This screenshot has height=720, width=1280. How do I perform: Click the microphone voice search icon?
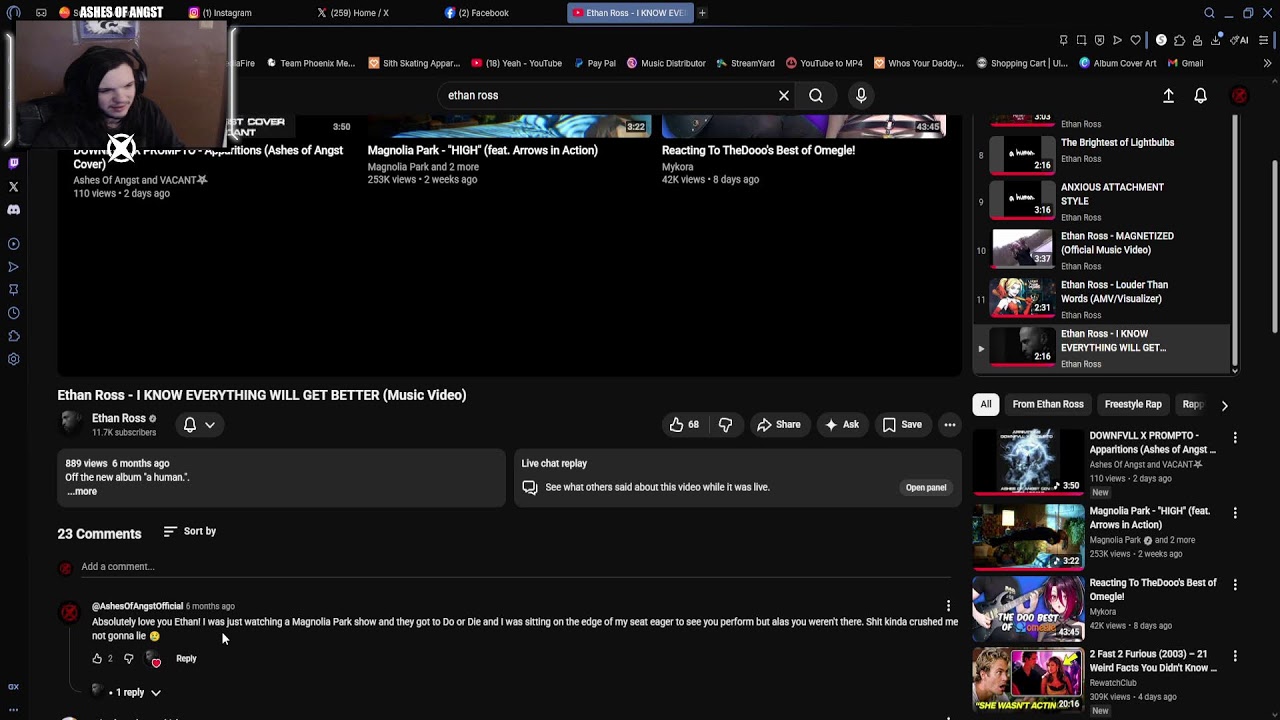click(x=861, y=95)
